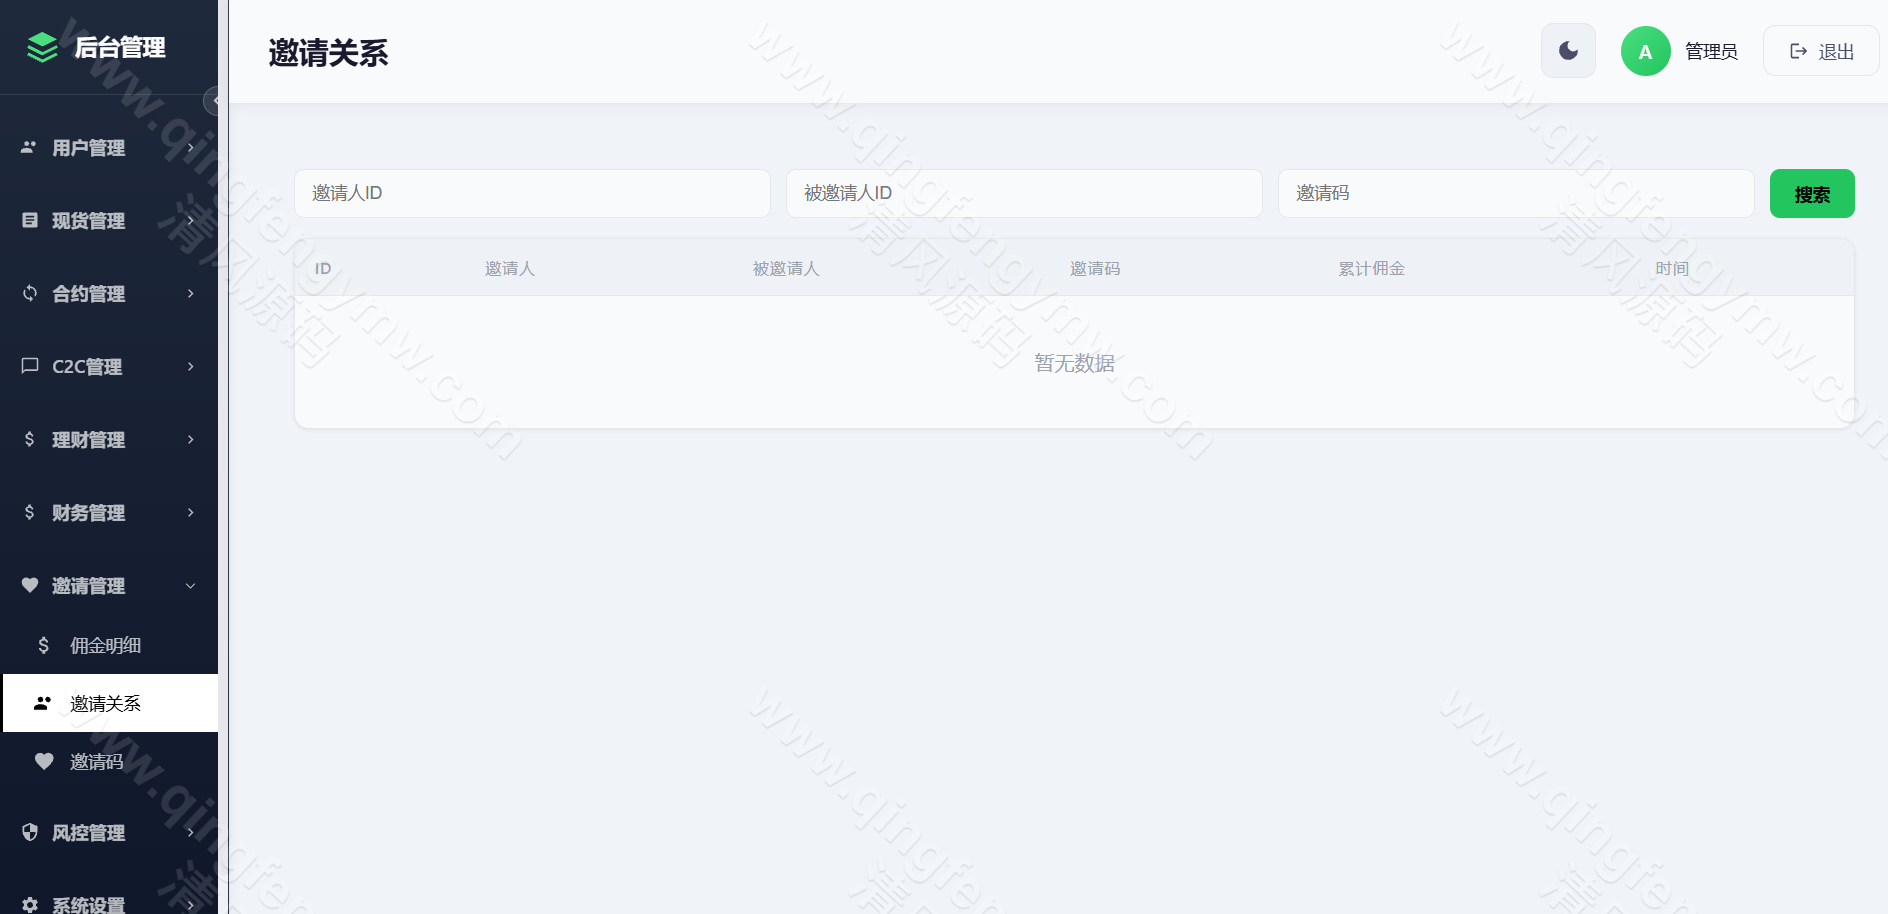Click the 时间 column header

click(x=1672, y=268)
